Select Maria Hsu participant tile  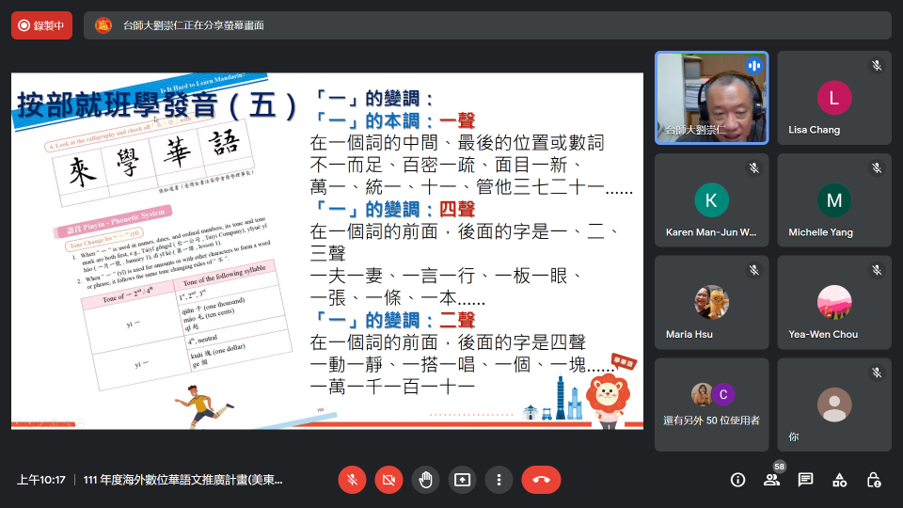pyautogui.click(x=712, y=302)
